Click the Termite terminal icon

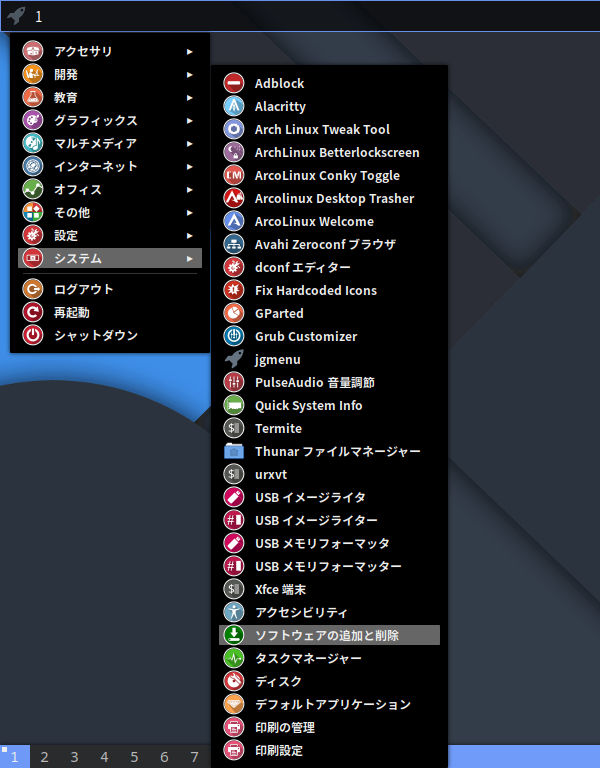click(234, 428)
